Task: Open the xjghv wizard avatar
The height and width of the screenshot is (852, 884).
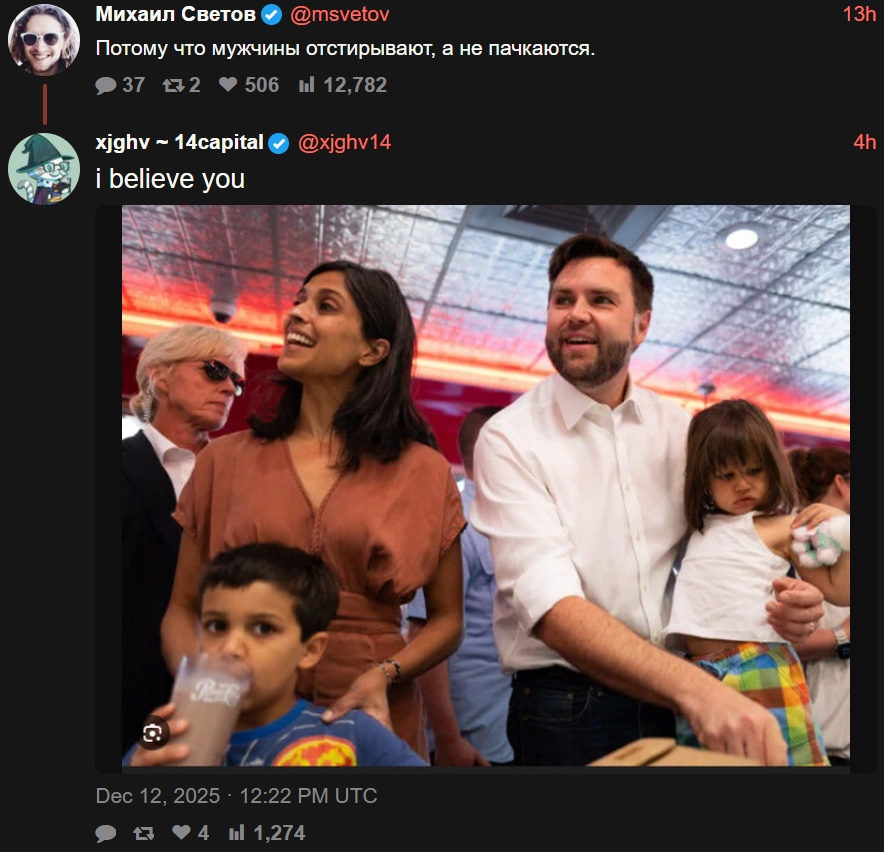Action: pos(44,168)
